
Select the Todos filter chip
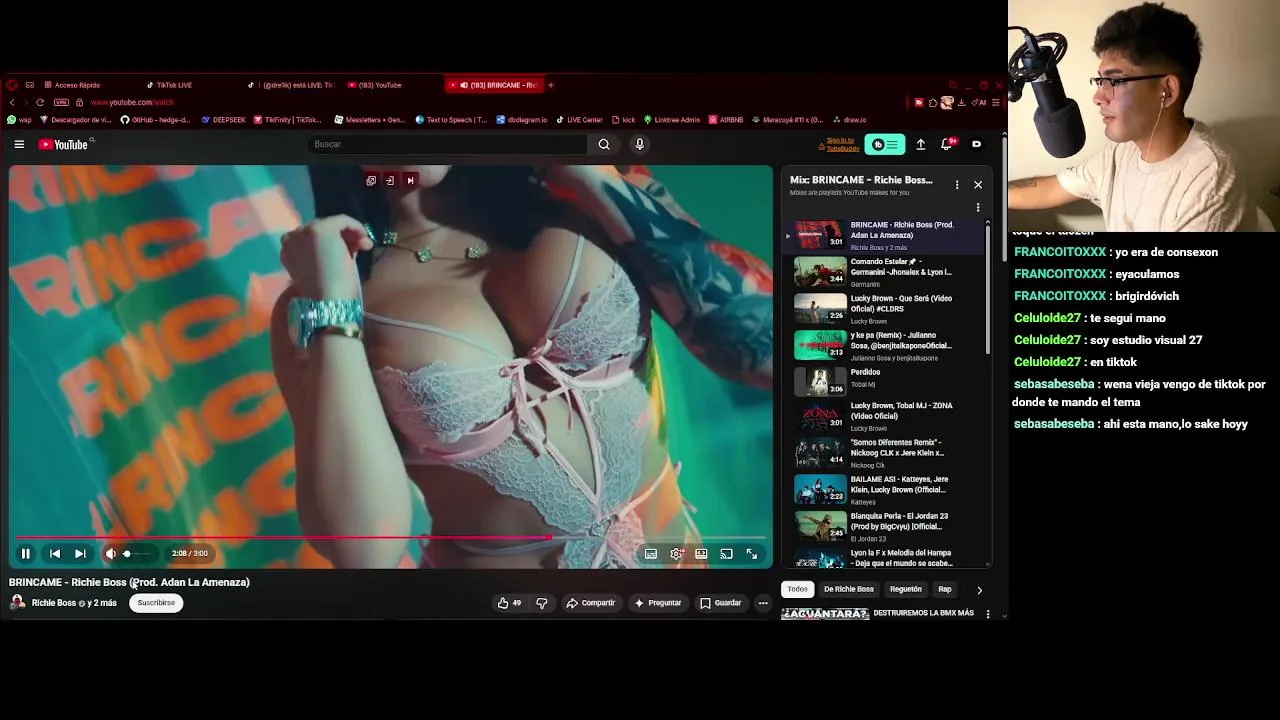797,589
